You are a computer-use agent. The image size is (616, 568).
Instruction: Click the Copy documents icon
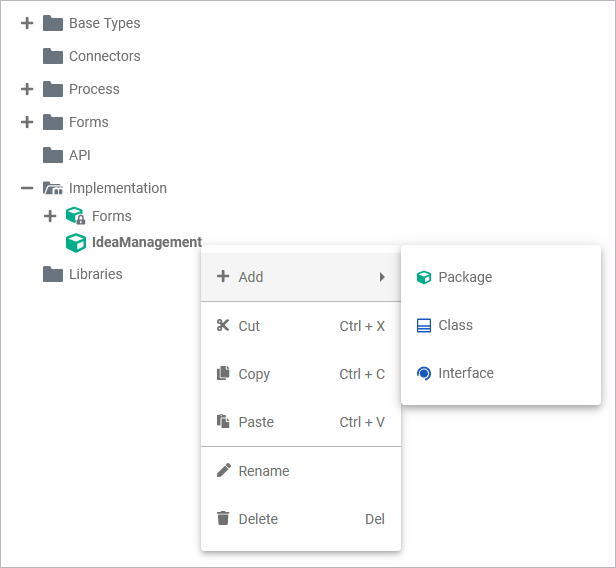(223, 374)
